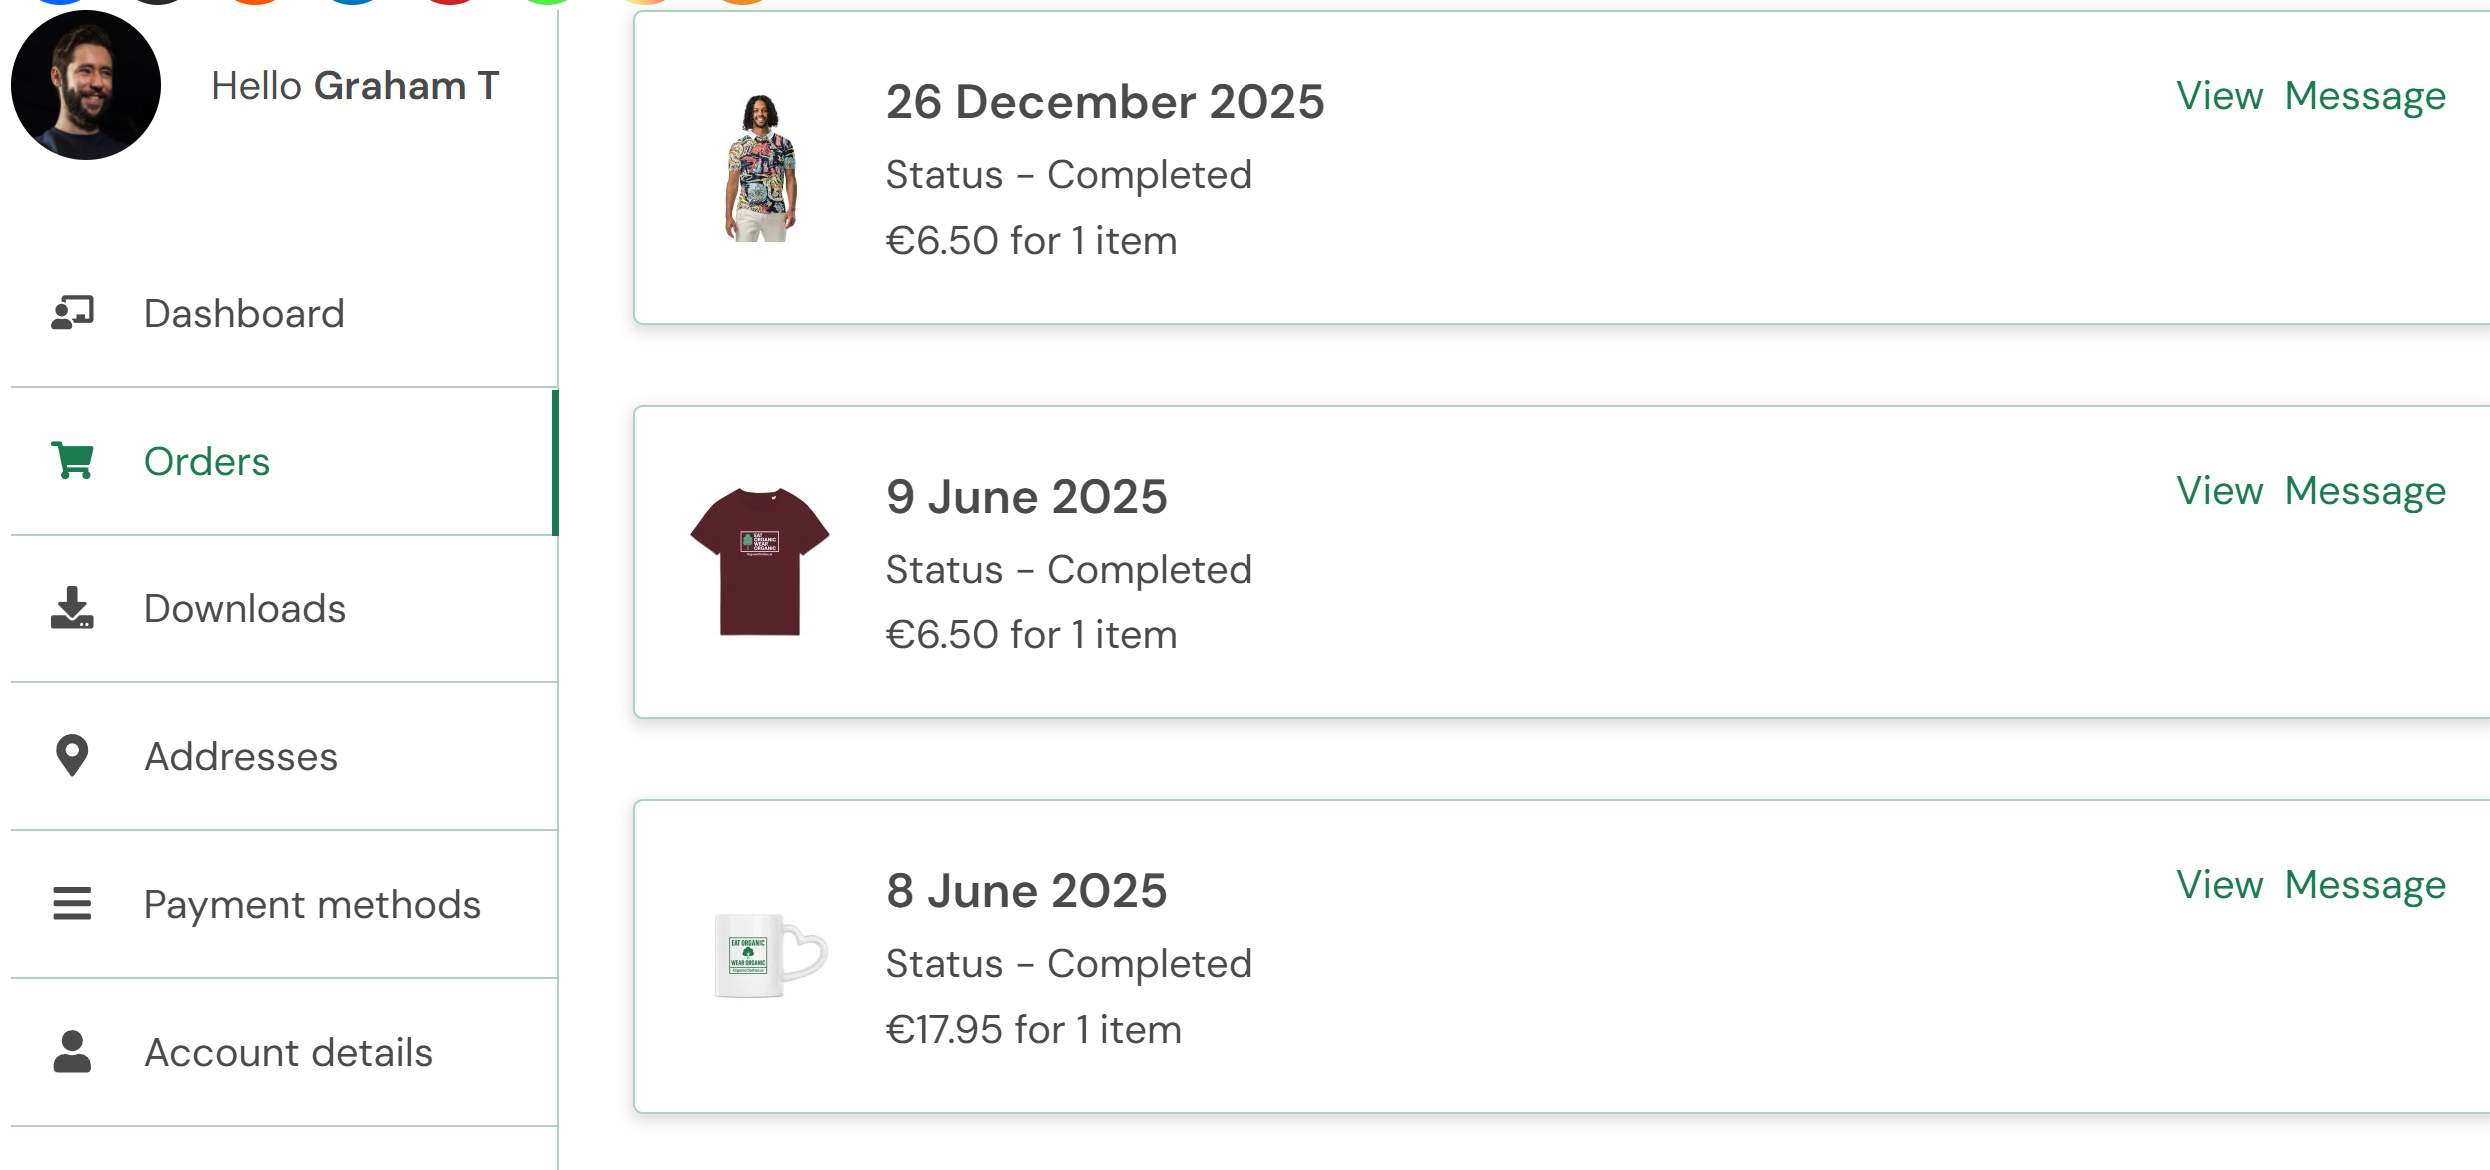
Task: Go to the Downloads section
Action: click(245, 608)
